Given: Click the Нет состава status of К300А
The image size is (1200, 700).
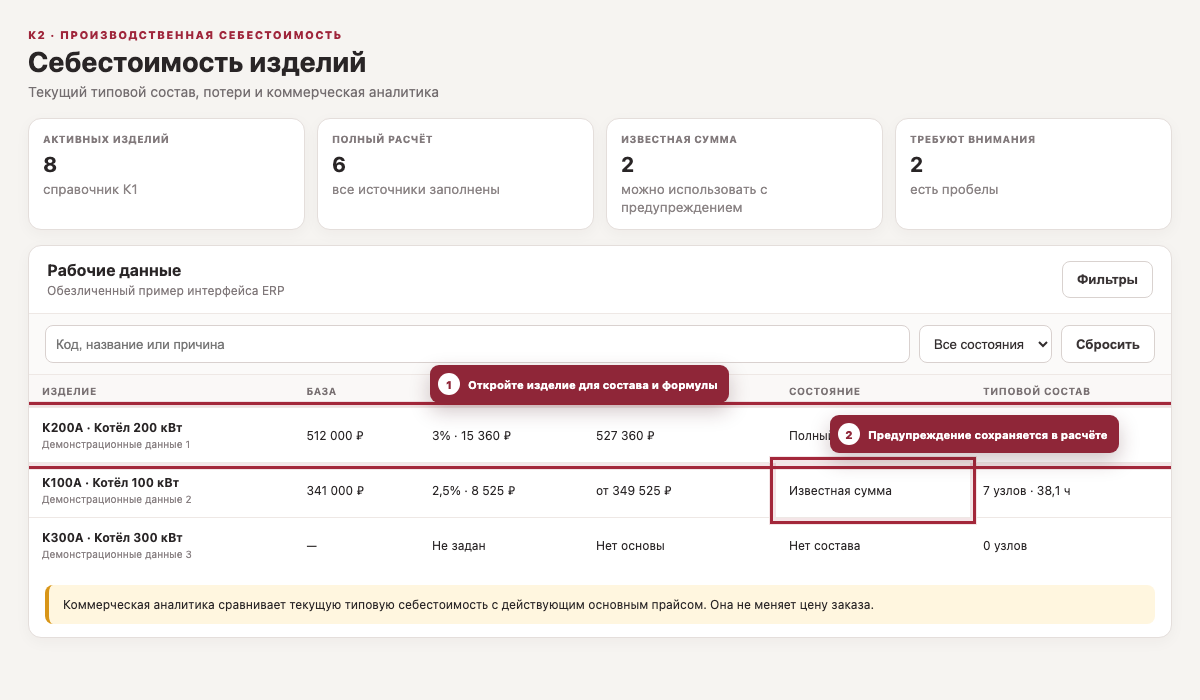Looking at the screenshot, I should pyautogui.click(x=824, y=546).
